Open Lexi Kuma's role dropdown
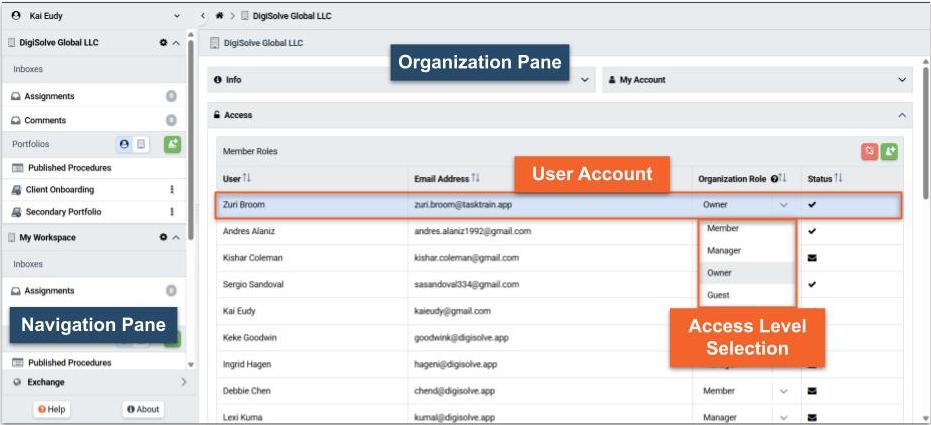 click(x=784, y=417)
